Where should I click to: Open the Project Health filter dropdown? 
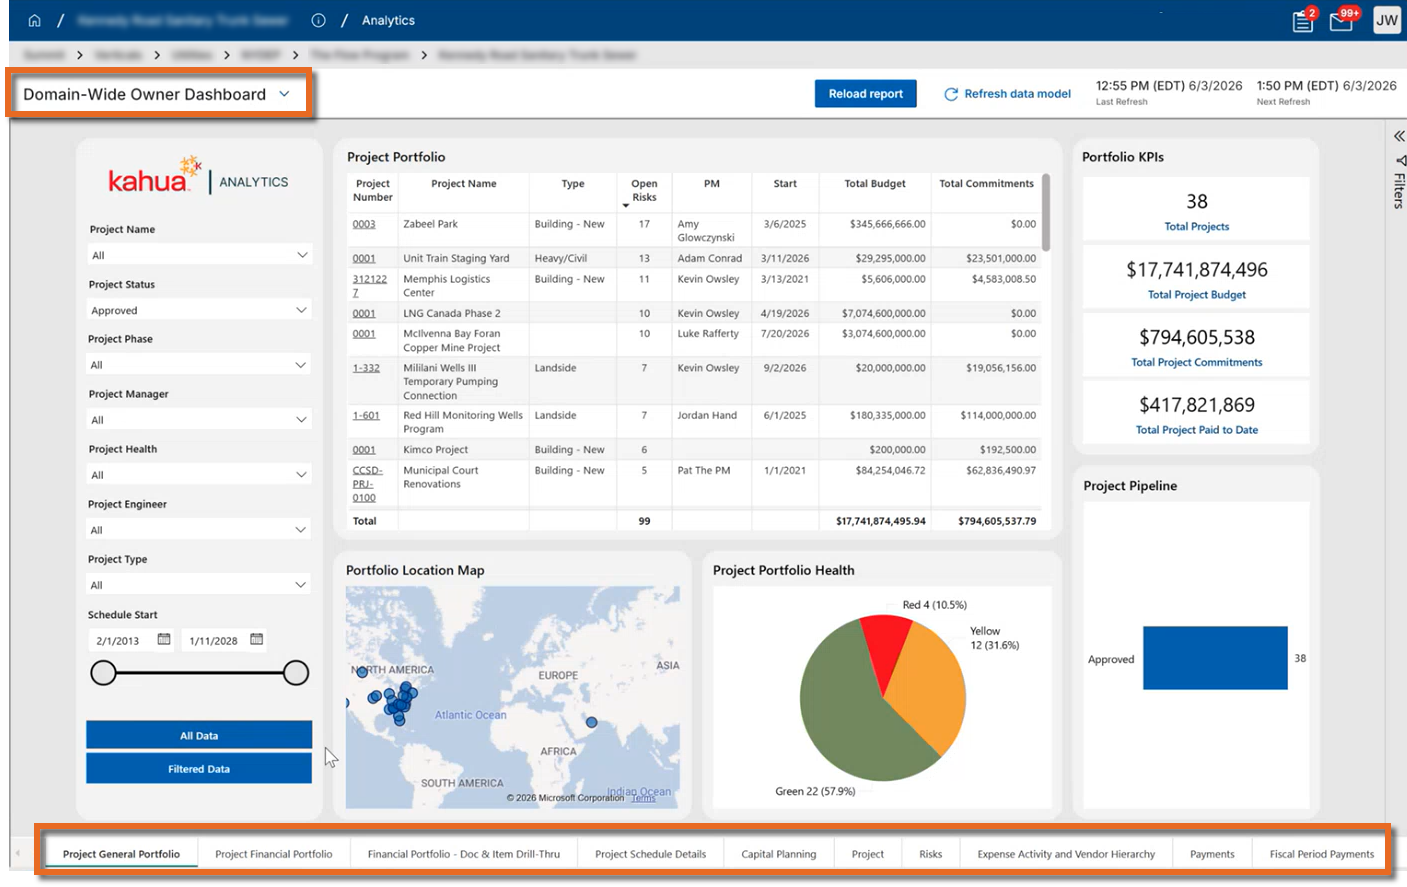(199, 475)
